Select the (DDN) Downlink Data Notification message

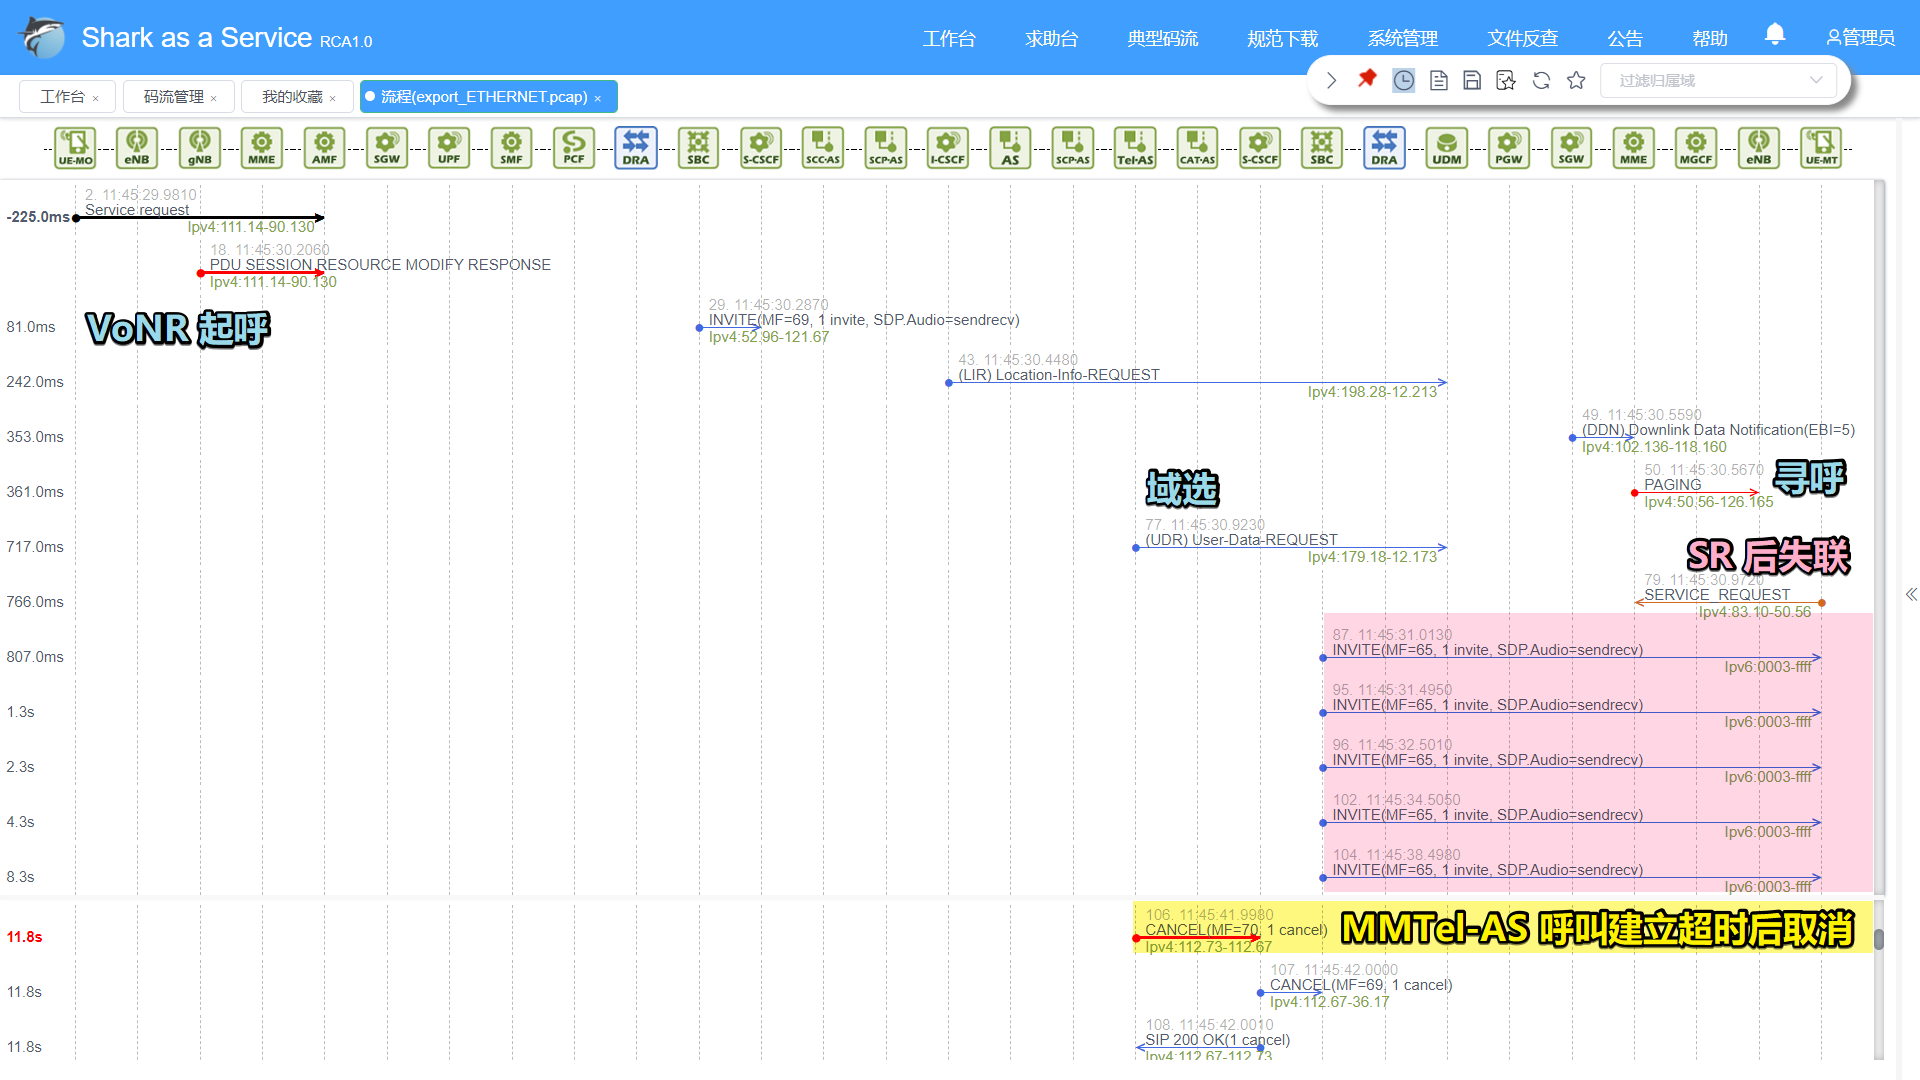pos(1717,430)
